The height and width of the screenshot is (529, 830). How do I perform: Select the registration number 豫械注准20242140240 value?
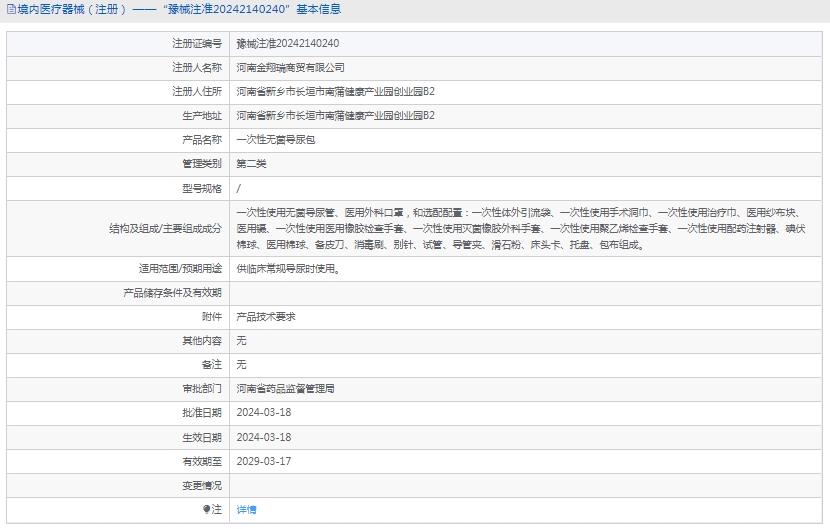pyautogui.click(x=288, y=44)
